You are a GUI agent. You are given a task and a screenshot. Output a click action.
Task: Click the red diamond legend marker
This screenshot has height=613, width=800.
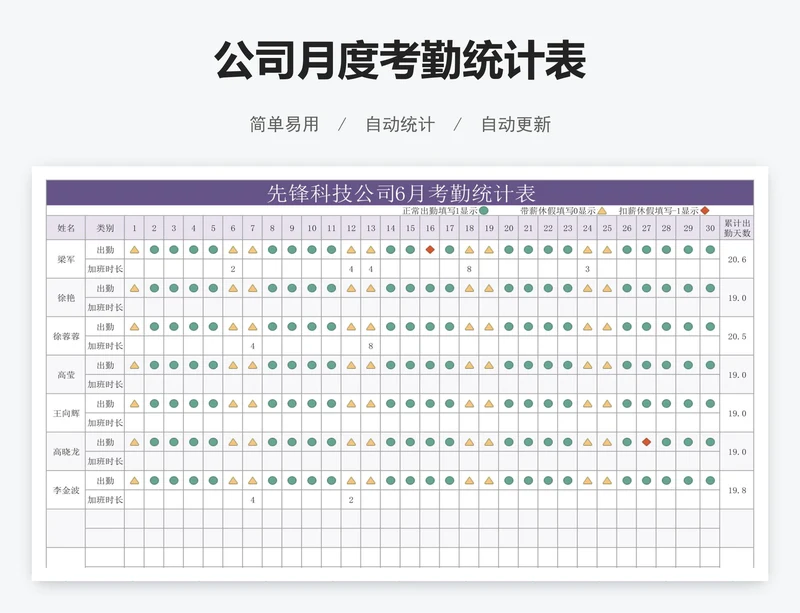coord(705,210)
